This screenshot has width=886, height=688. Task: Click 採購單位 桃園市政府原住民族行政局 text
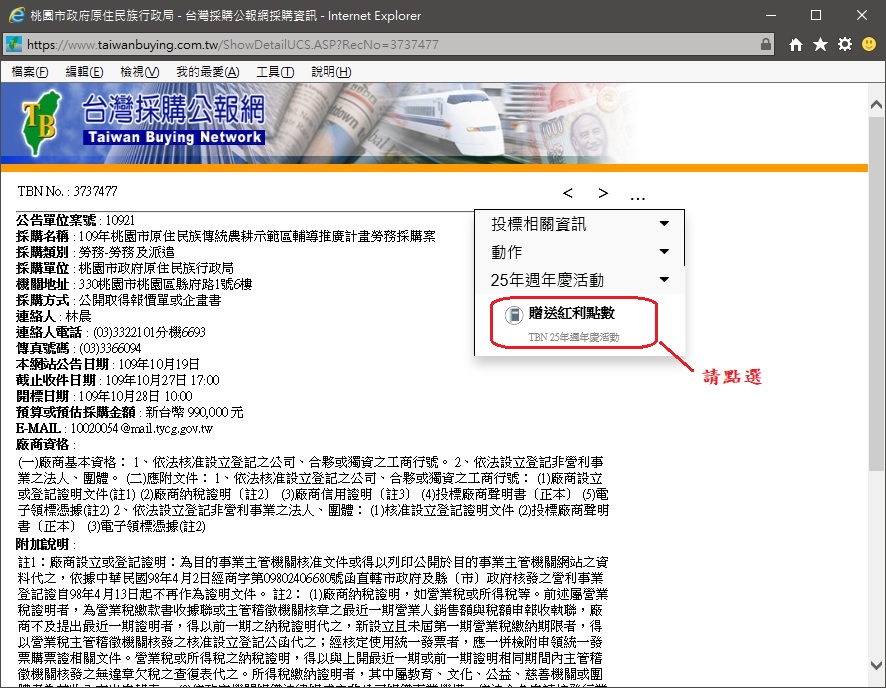tap(125, 268)
